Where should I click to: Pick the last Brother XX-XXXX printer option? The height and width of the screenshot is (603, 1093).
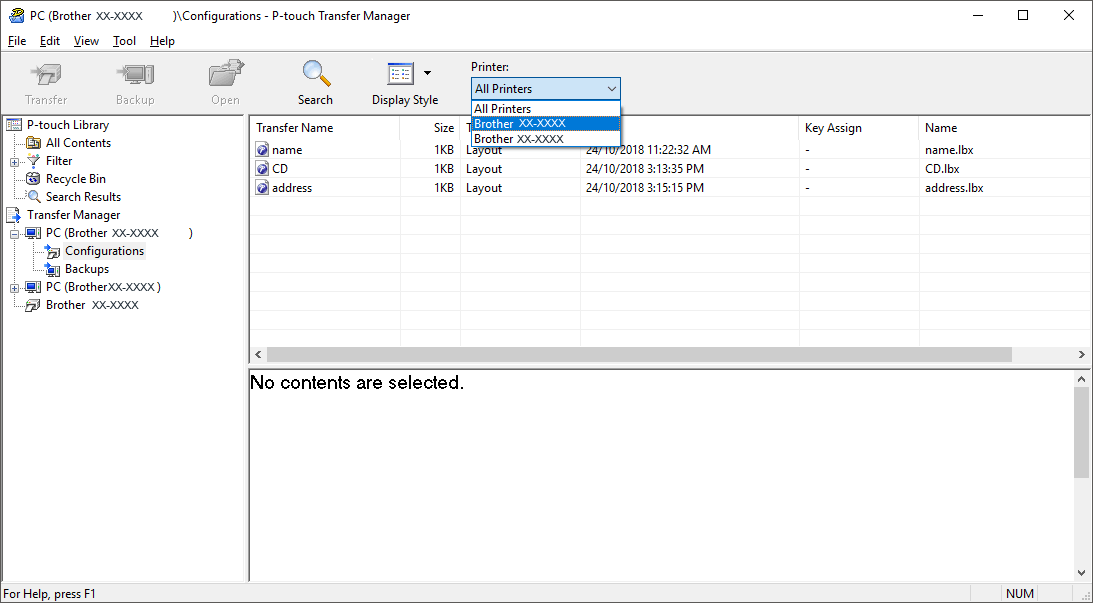coord(518,139)
